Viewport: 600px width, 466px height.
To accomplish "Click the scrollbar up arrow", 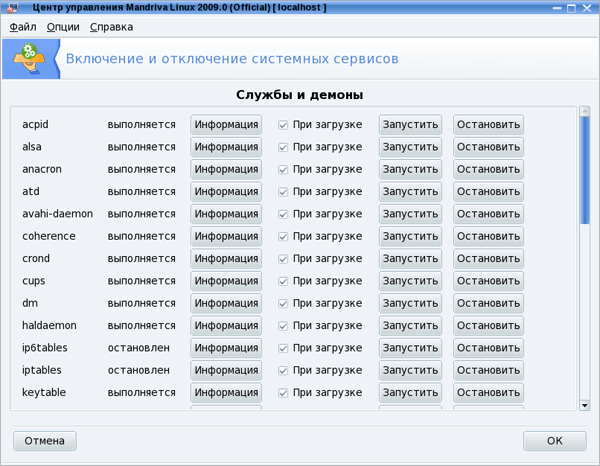I will point(584,111).
